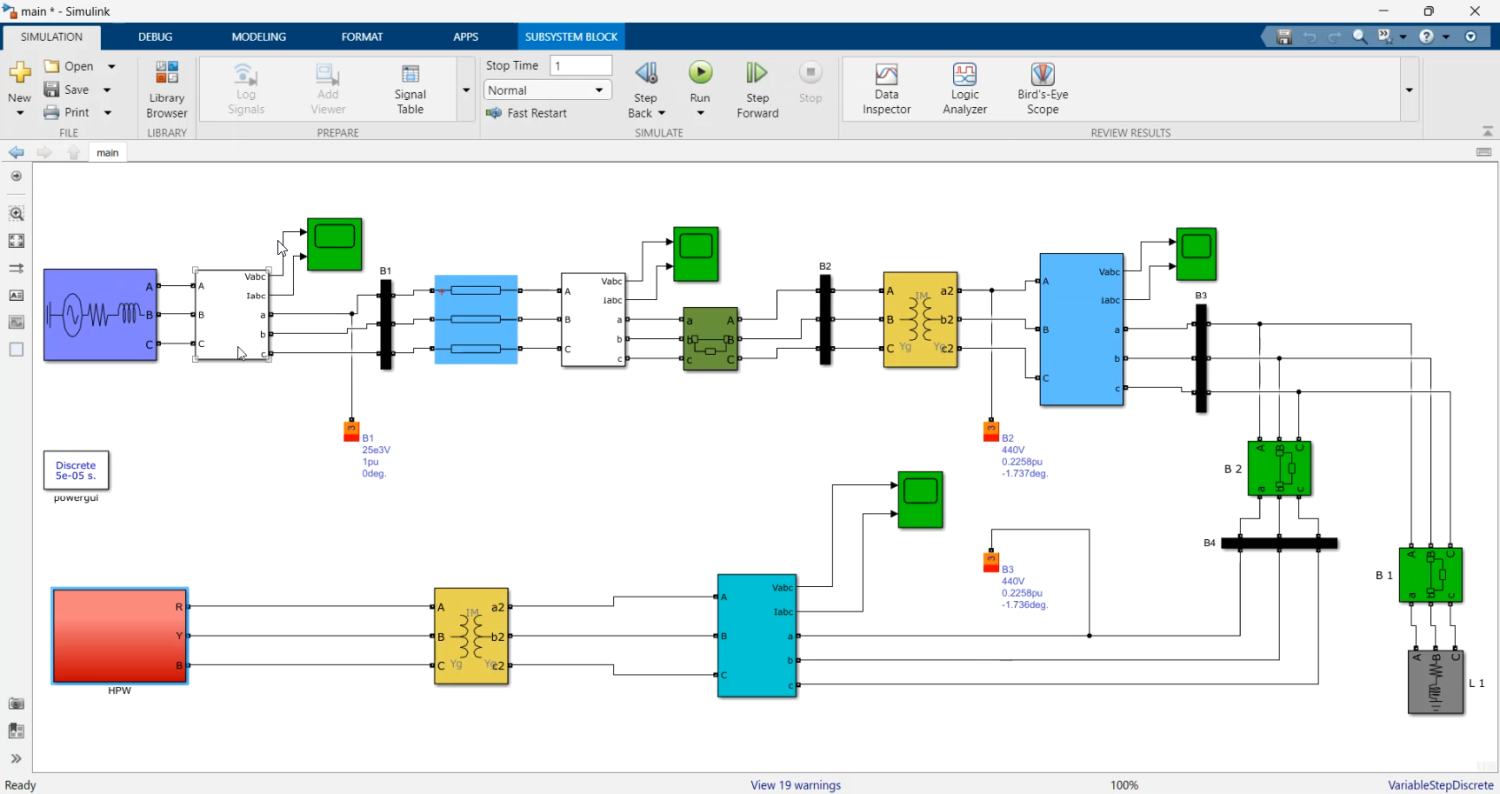Switch to the MODELING tab
This screenshot has width=1500, height=794.
[258, 37]
